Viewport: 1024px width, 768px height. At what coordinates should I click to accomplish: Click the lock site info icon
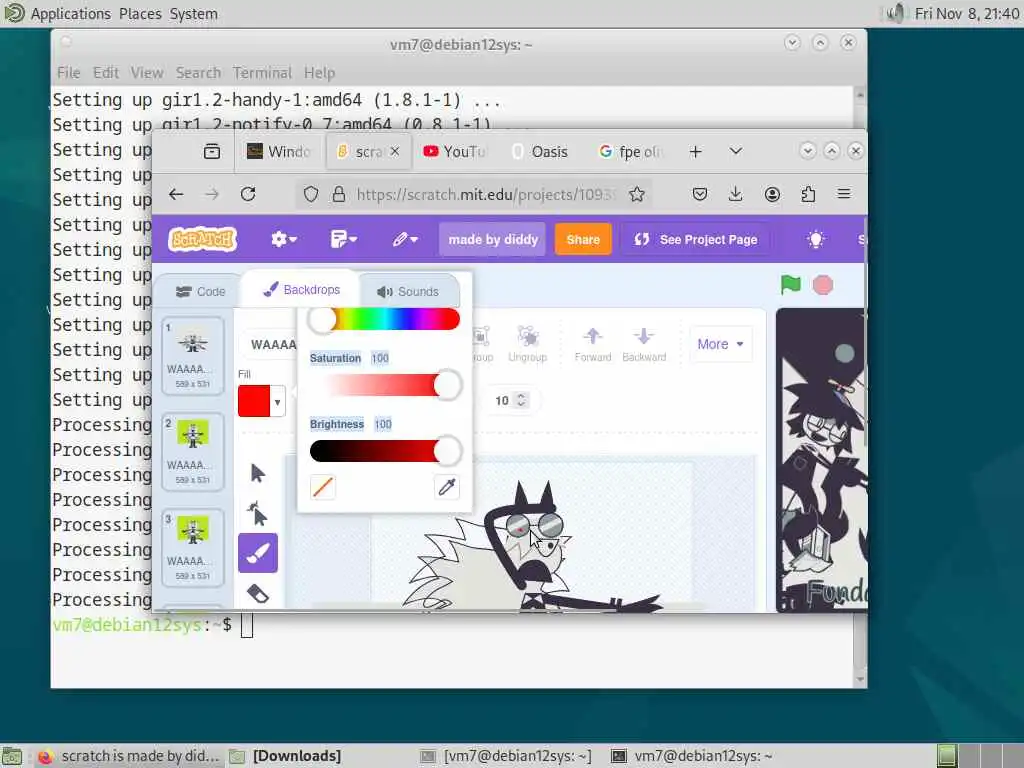tap(338, 194)
